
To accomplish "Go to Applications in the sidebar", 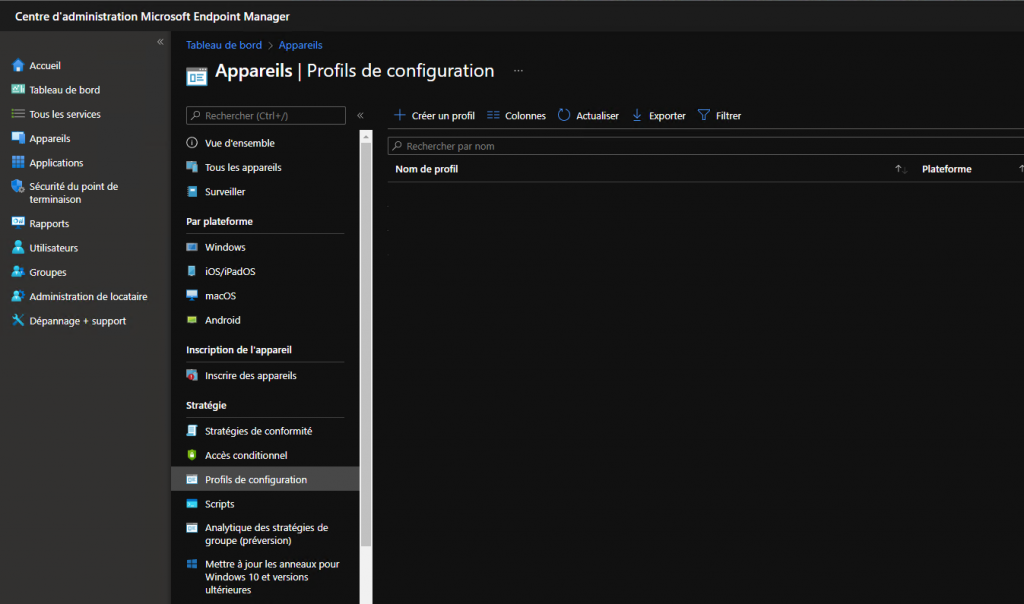I will (x=56, y=163).
